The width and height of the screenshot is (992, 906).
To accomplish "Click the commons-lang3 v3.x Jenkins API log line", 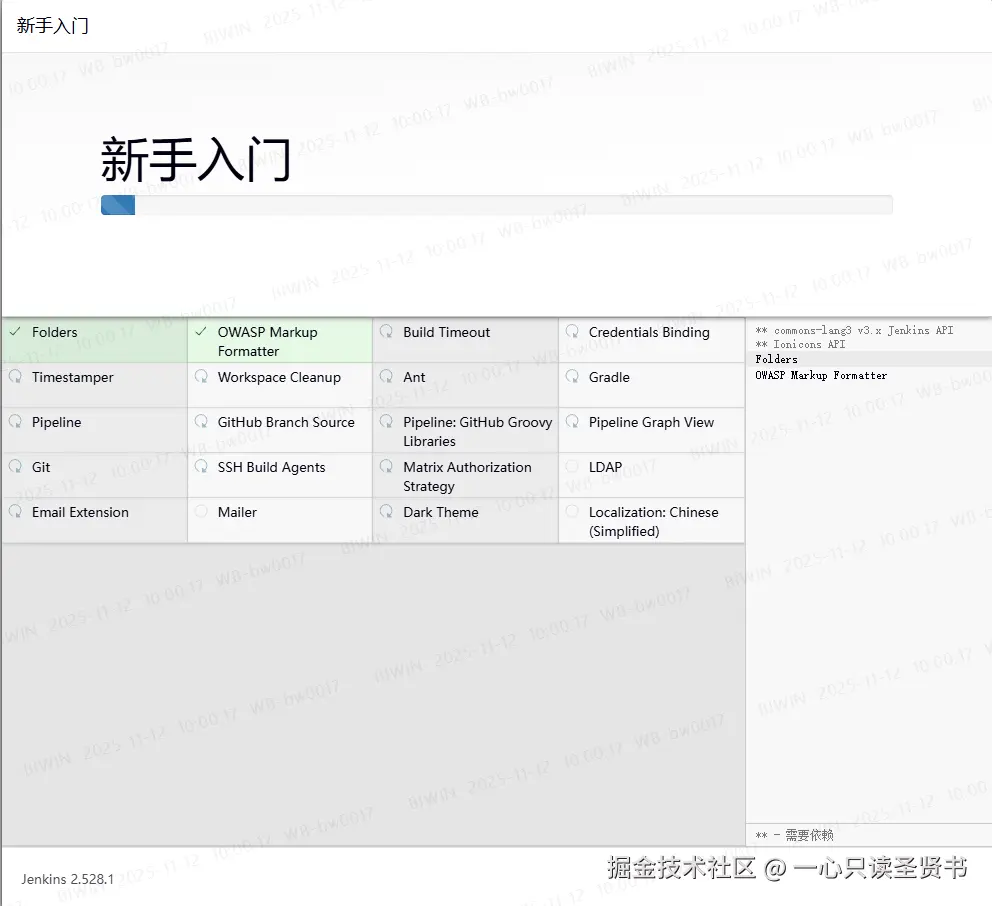I will (854, 330).
